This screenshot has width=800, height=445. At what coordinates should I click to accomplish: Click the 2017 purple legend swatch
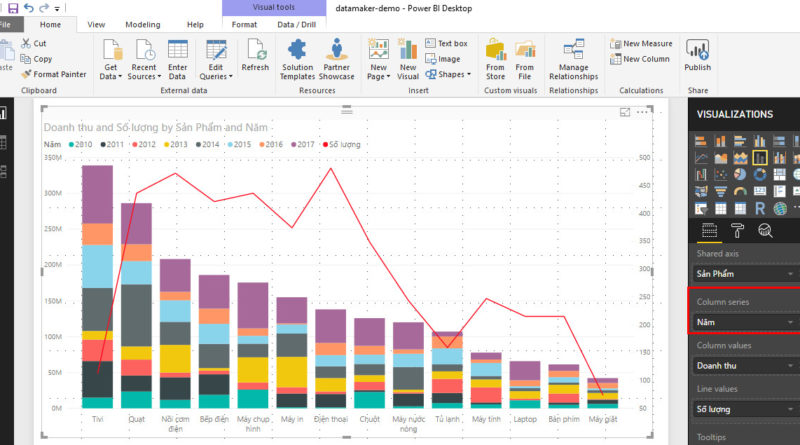(x=295, y=145)
